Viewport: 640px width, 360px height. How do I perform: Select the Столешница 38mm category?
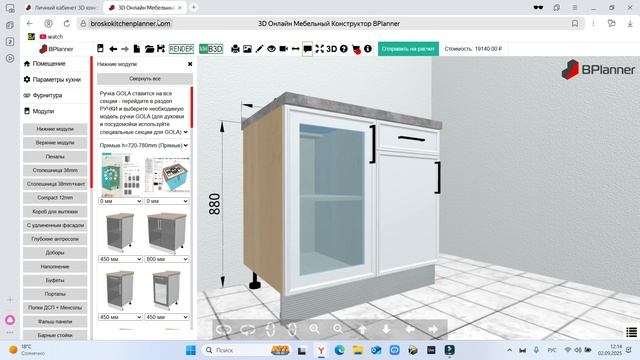tap(55, 170)
